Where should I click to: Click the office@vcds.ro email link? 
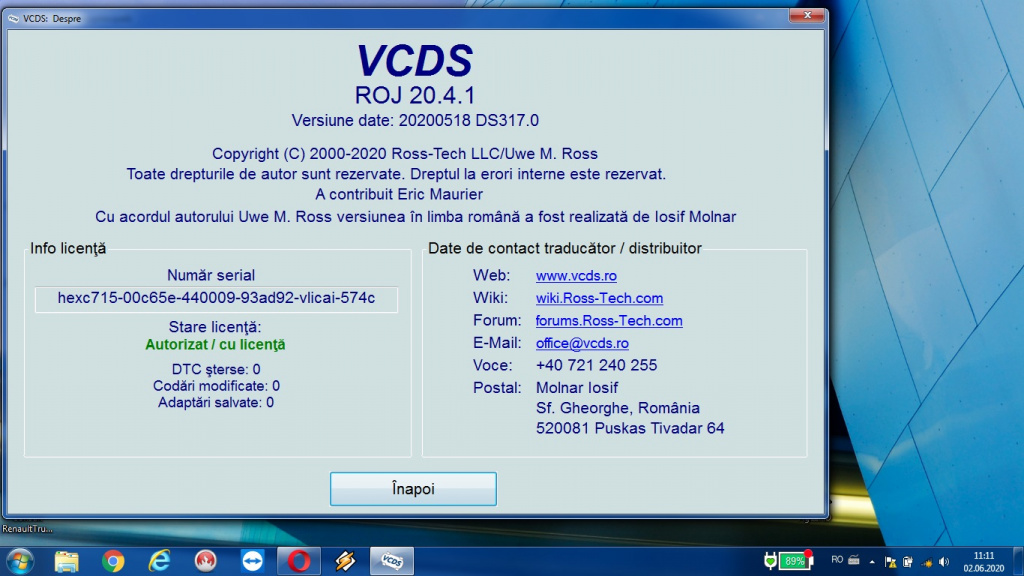(582, 343)
